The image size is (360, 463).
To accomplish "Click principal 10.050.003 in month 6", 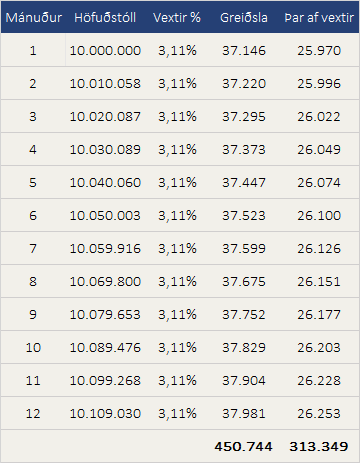I will coord(105,216).
